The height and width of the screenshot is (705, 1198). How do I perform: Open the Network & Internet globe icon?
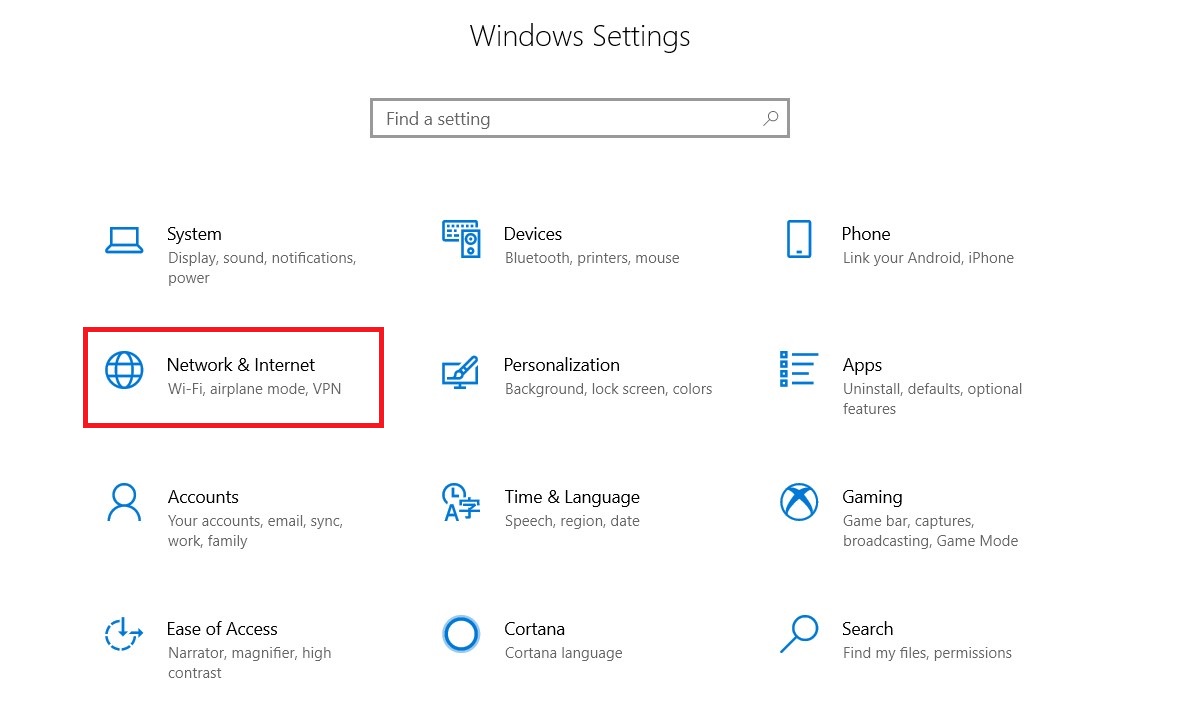(124, 370)
